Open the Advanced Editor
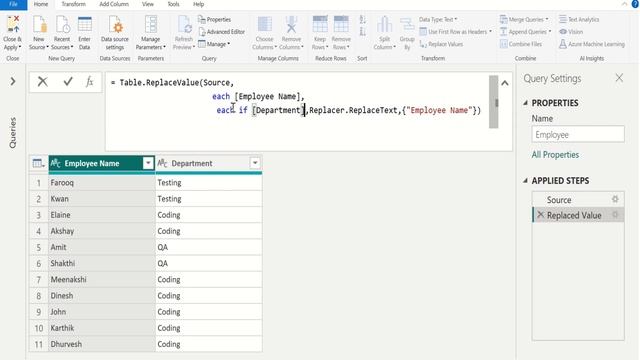 point(222,31)
